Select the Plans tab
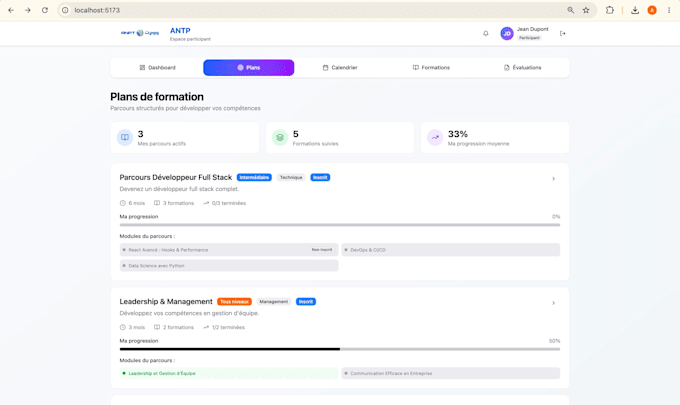 [248, 68]
